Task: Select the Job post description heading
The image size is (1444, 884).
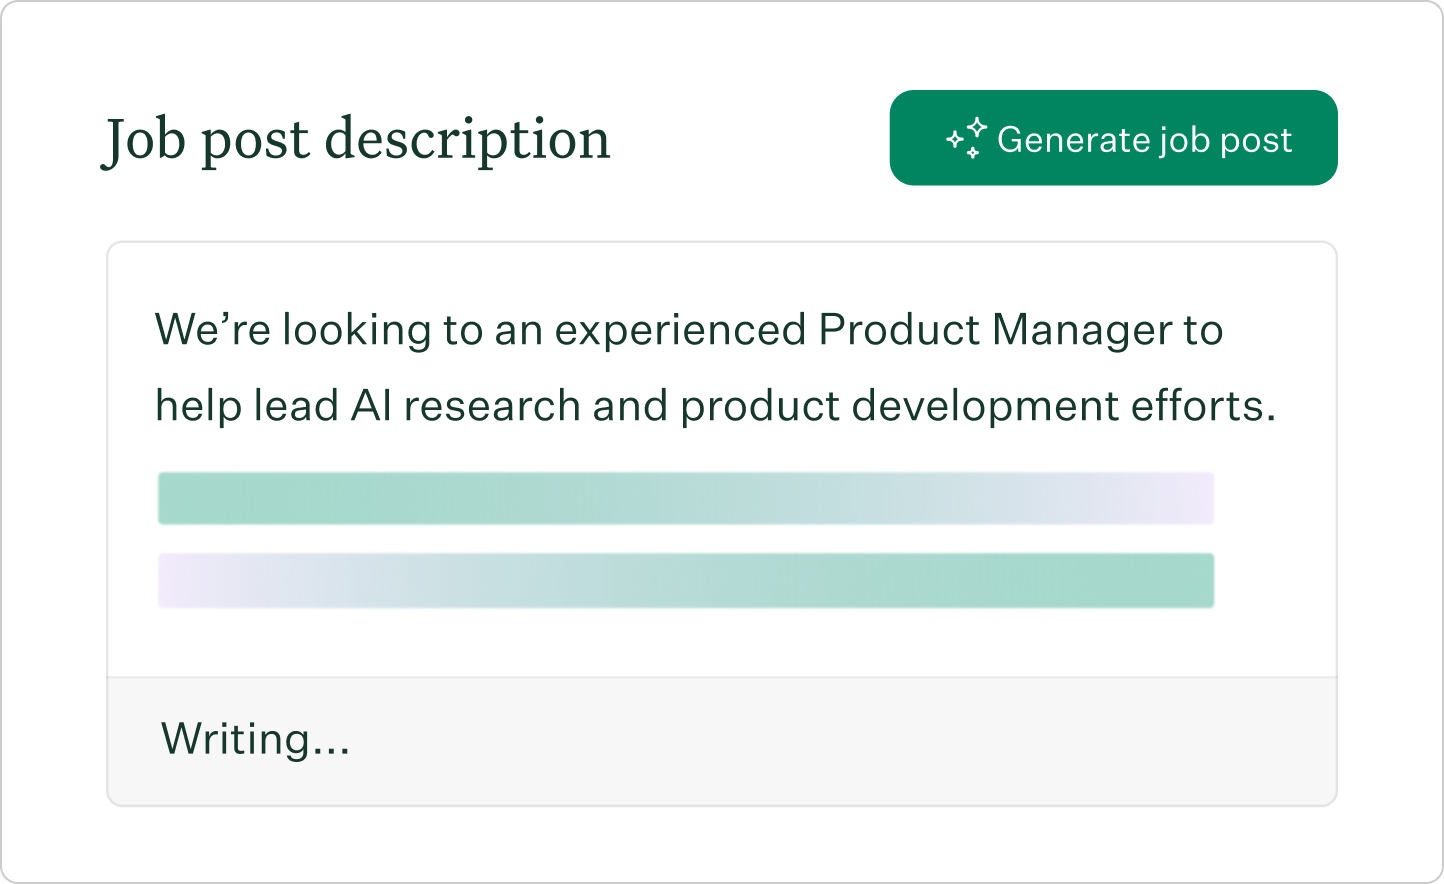Action: [x=356, y=140]
